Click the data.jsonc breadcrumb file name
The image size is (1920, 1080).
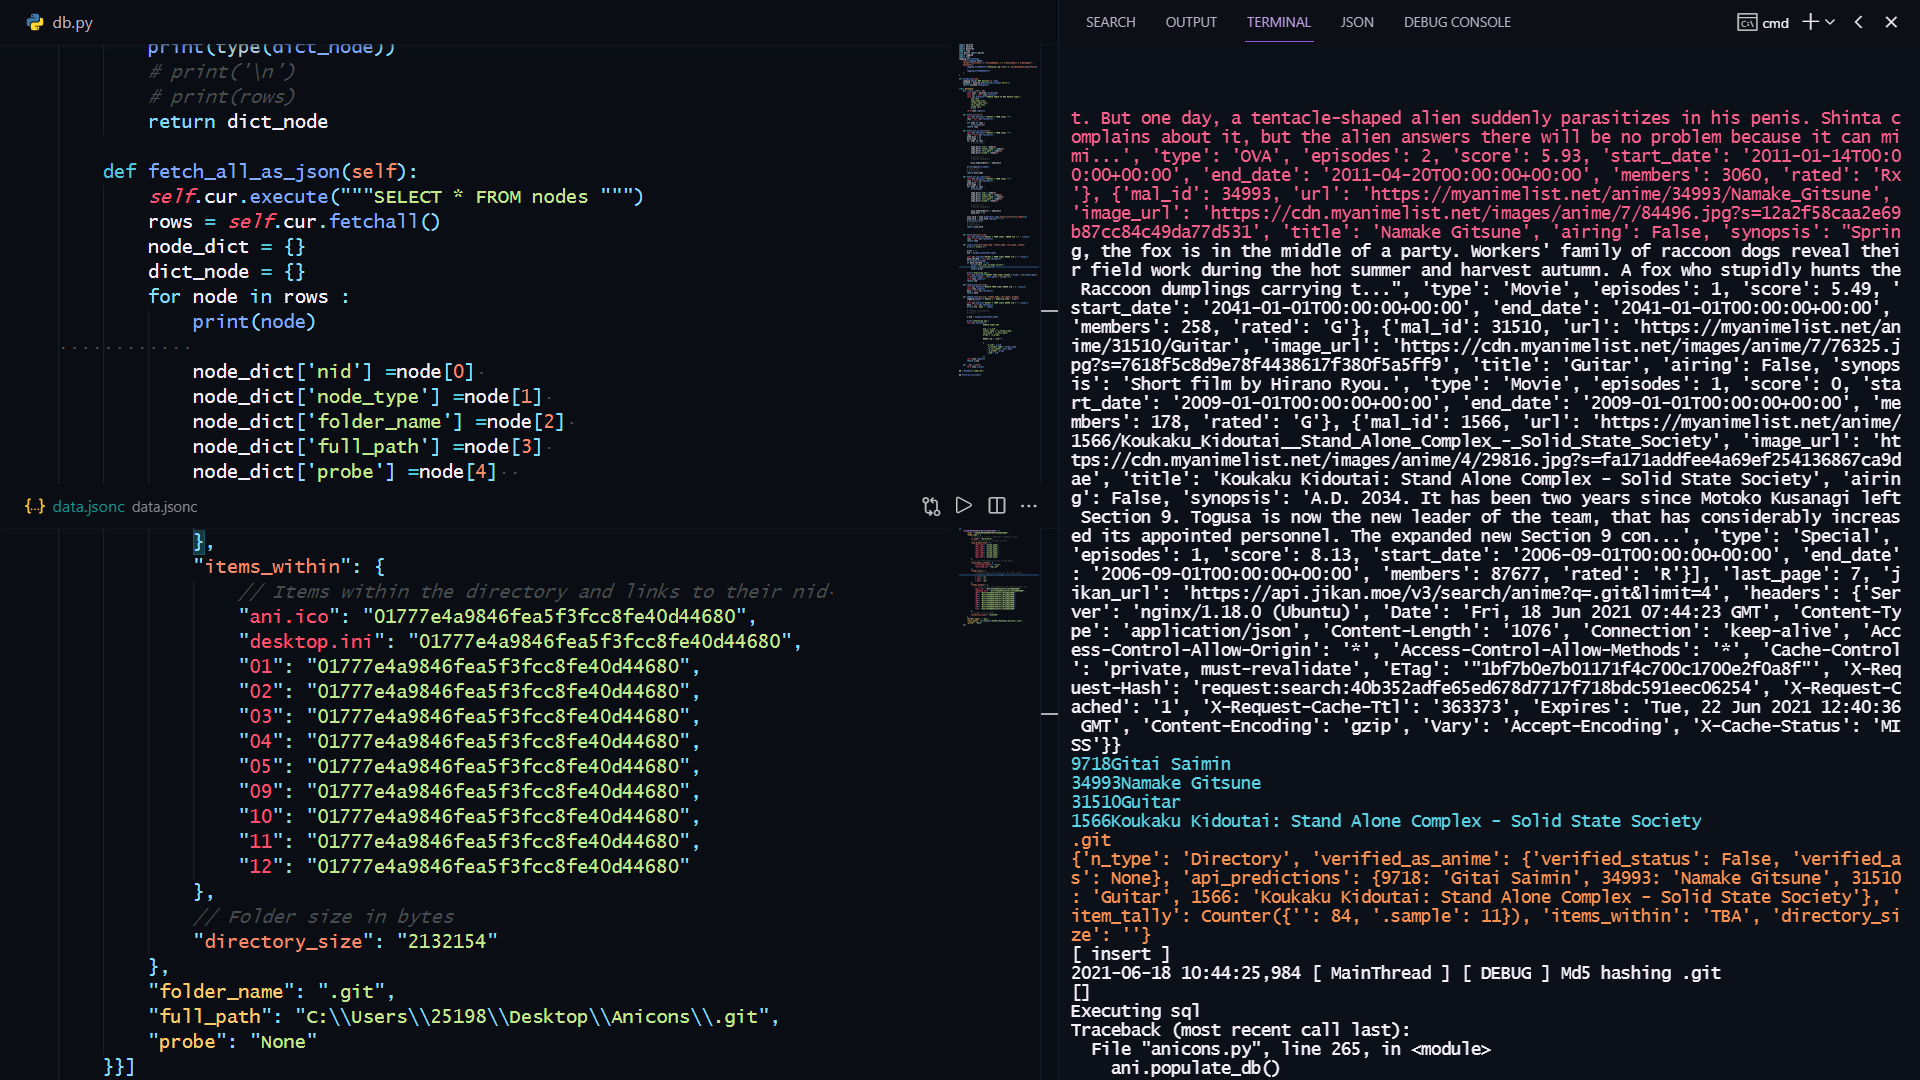164,507
